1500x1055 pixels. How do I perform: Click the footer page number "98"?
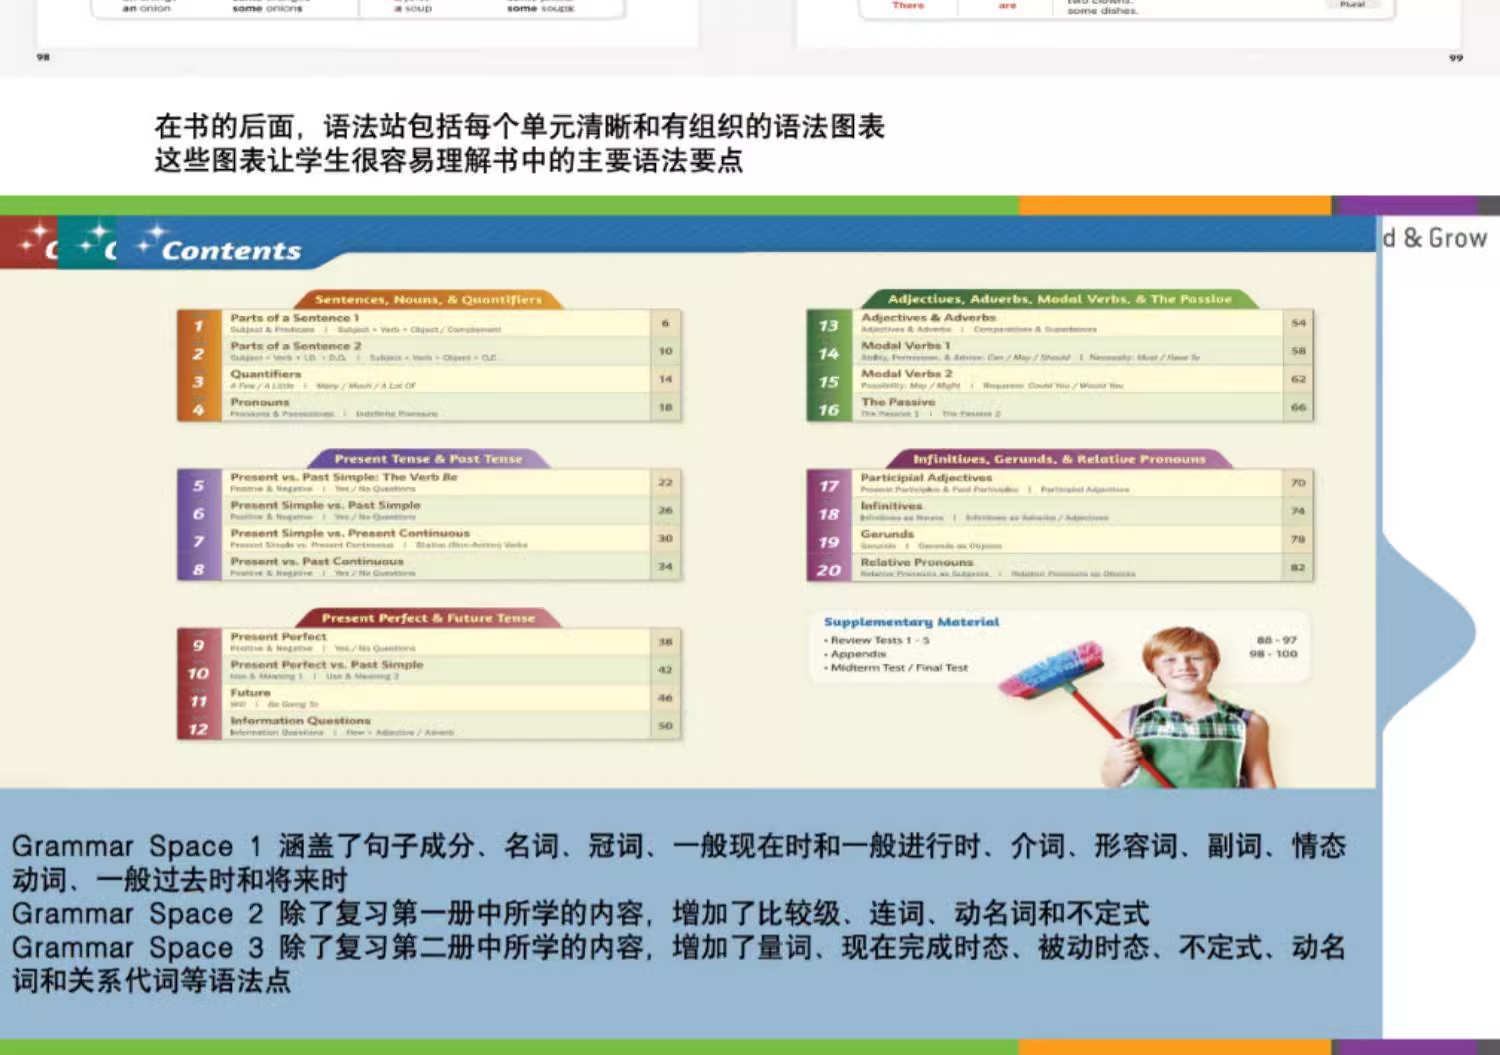point(43,57)
